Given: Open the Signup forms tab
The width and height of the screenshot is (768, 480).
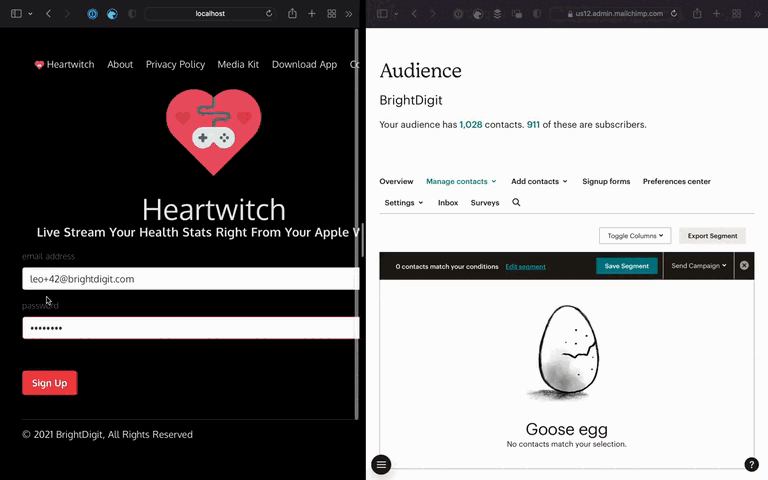Looking at the screenshot, I should tap(606, 181).
